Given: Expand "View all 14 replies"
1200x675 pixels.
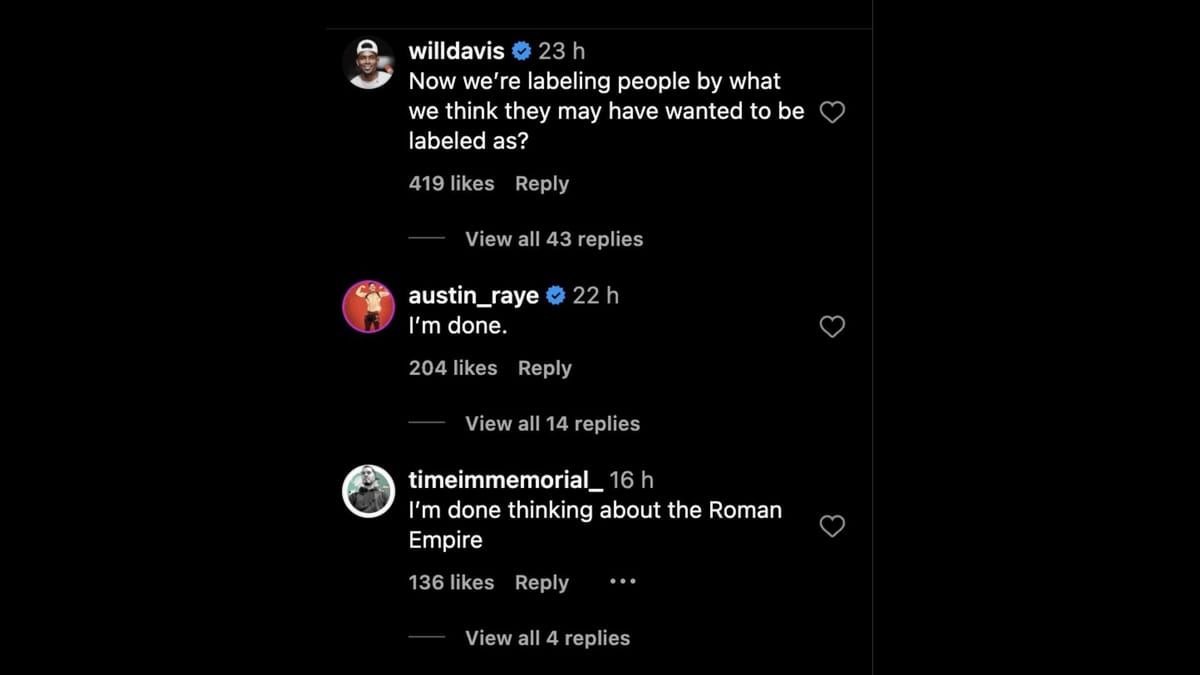Looking at the screenshot, I should click(x=552, y=424).
